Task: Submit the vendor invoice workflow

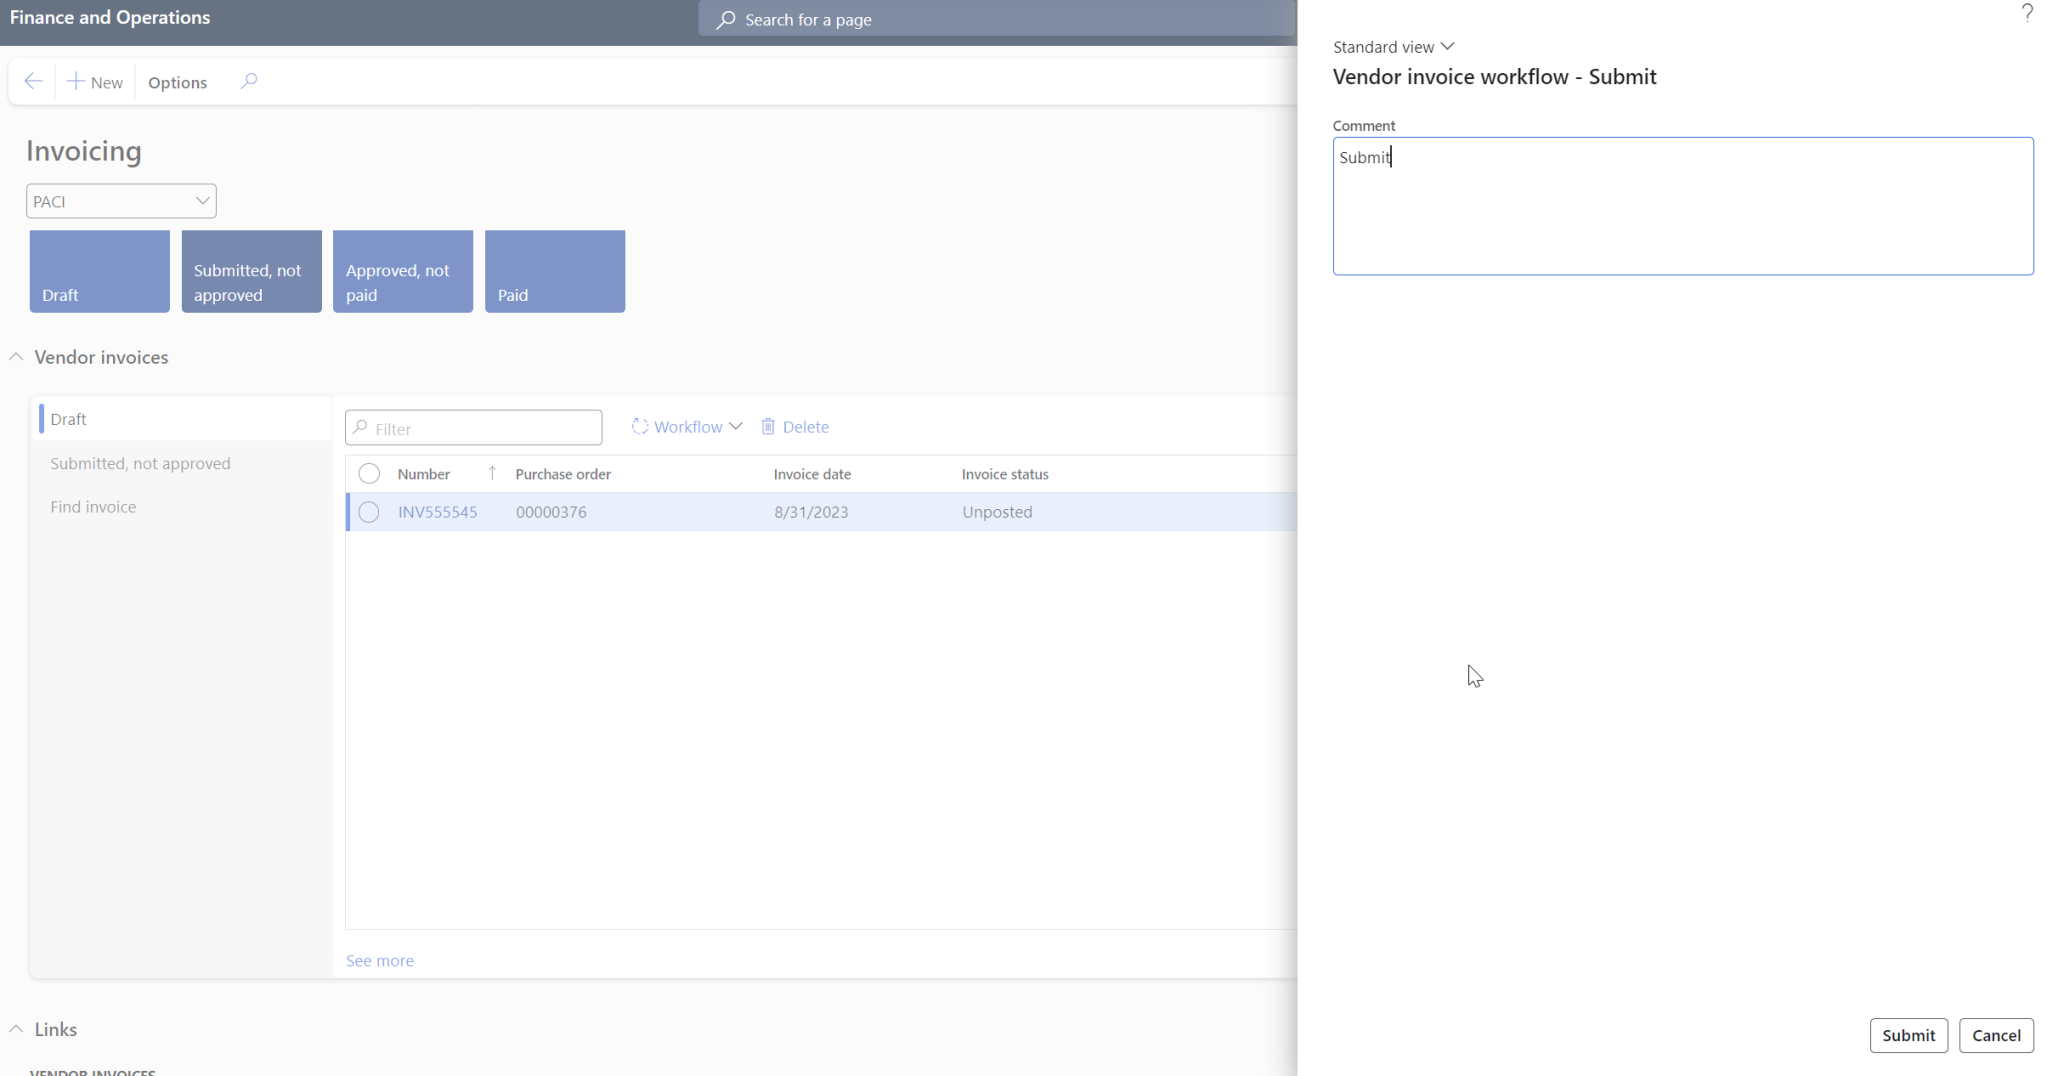Action: [x=1907, y=1035]
